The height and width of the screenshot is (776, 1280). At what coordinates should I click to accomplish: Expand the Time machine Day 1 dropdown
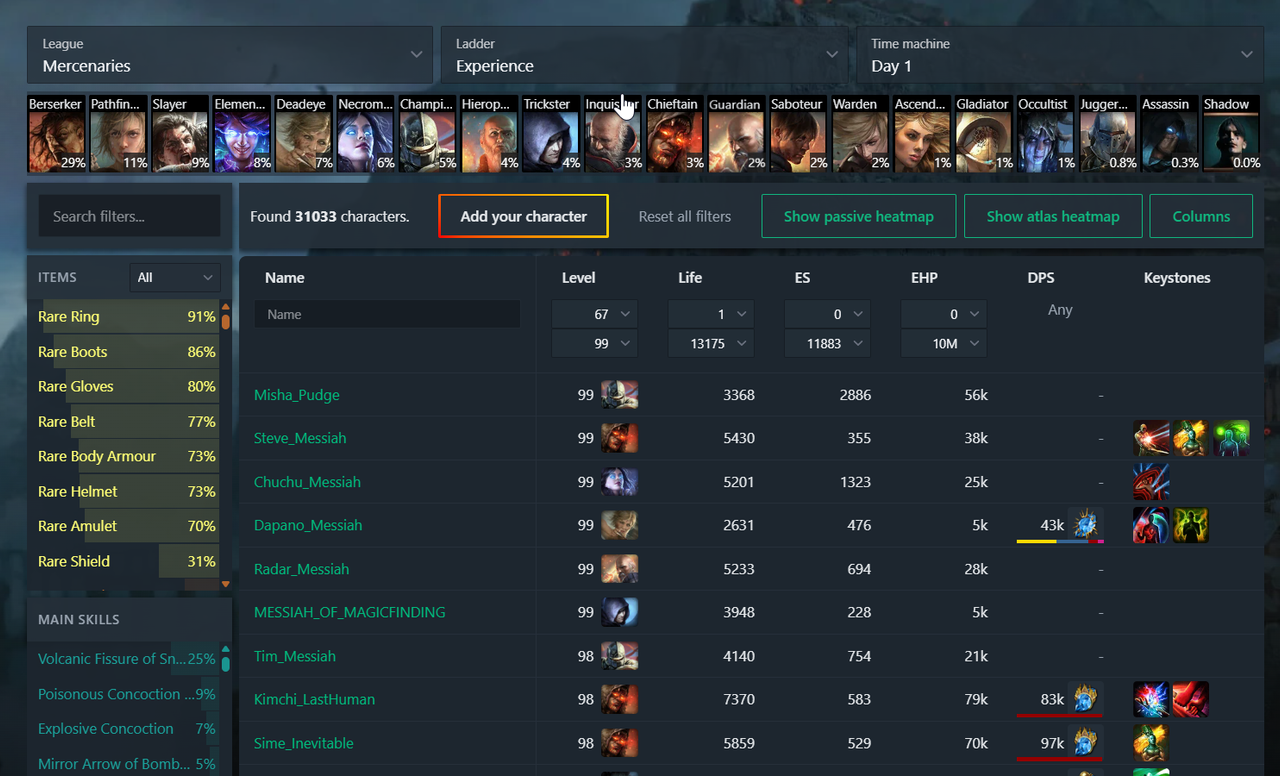coord(1058,55)
